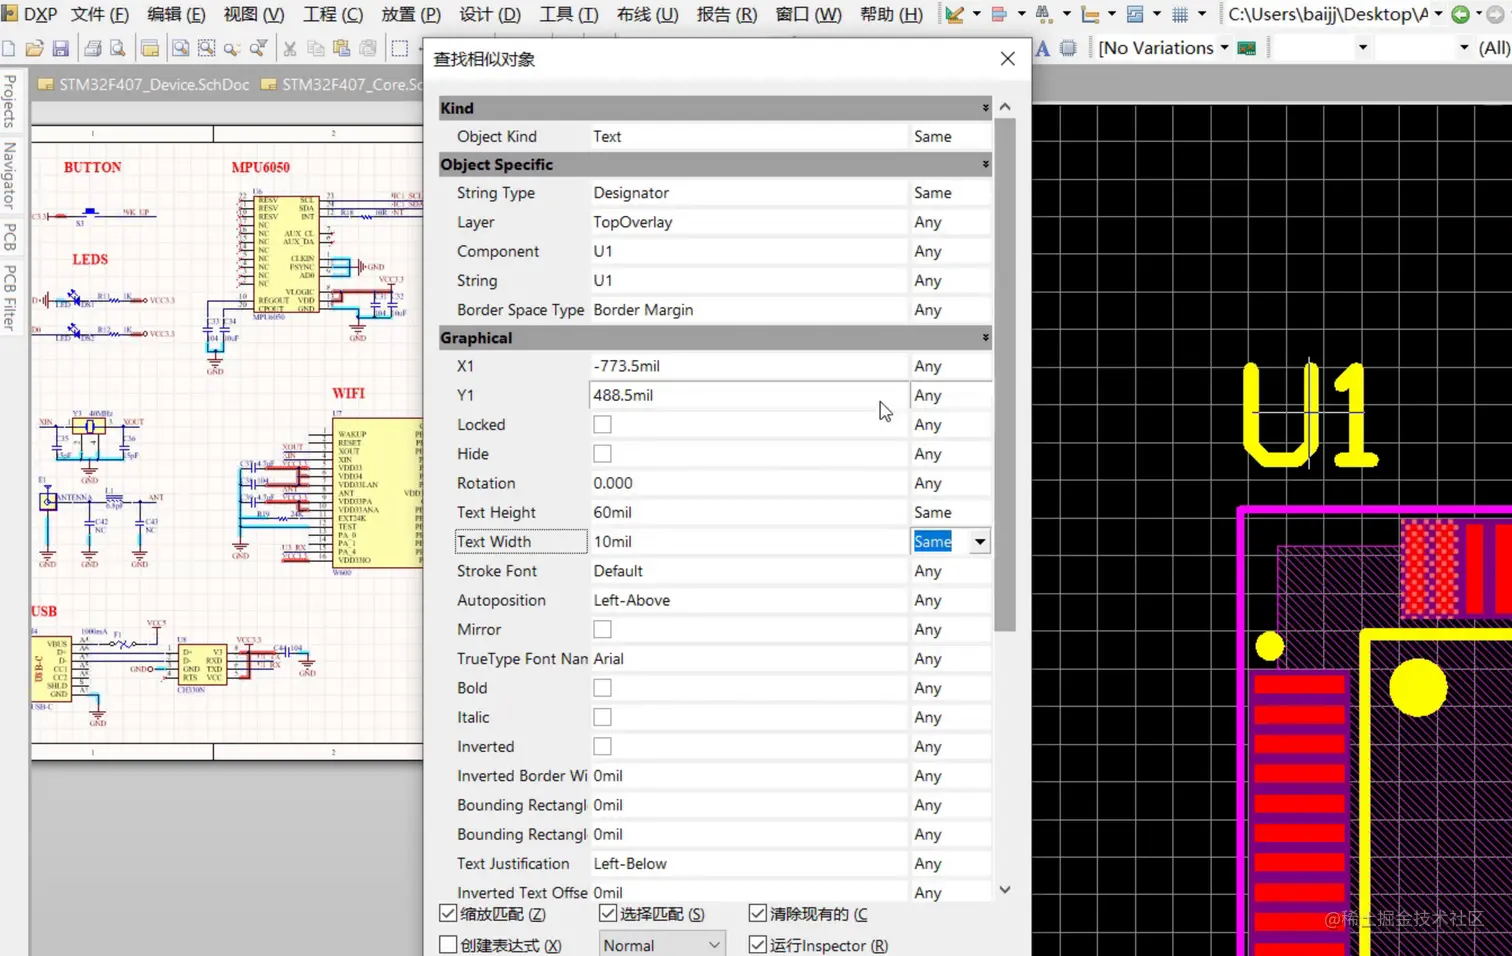Collapse the Graphical section
The image size is (1512, 956).
click(985, 338)
